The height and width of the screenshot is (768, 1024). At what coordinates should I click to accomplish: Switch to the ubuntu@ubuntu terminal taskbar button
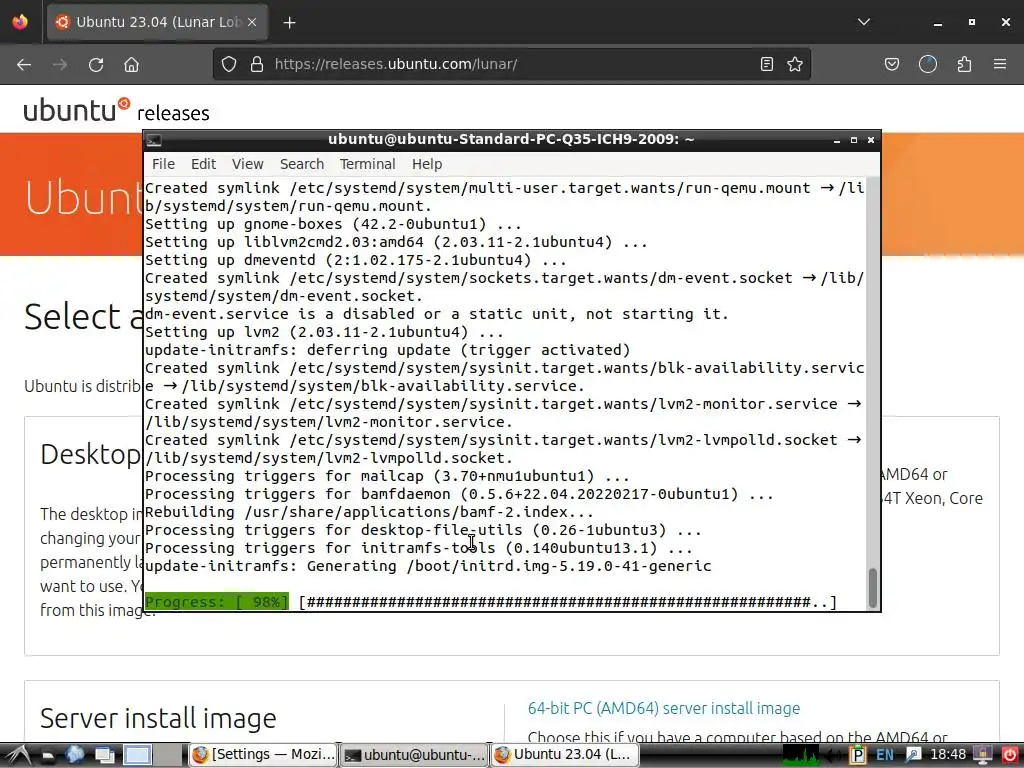(x=415, y=755)
